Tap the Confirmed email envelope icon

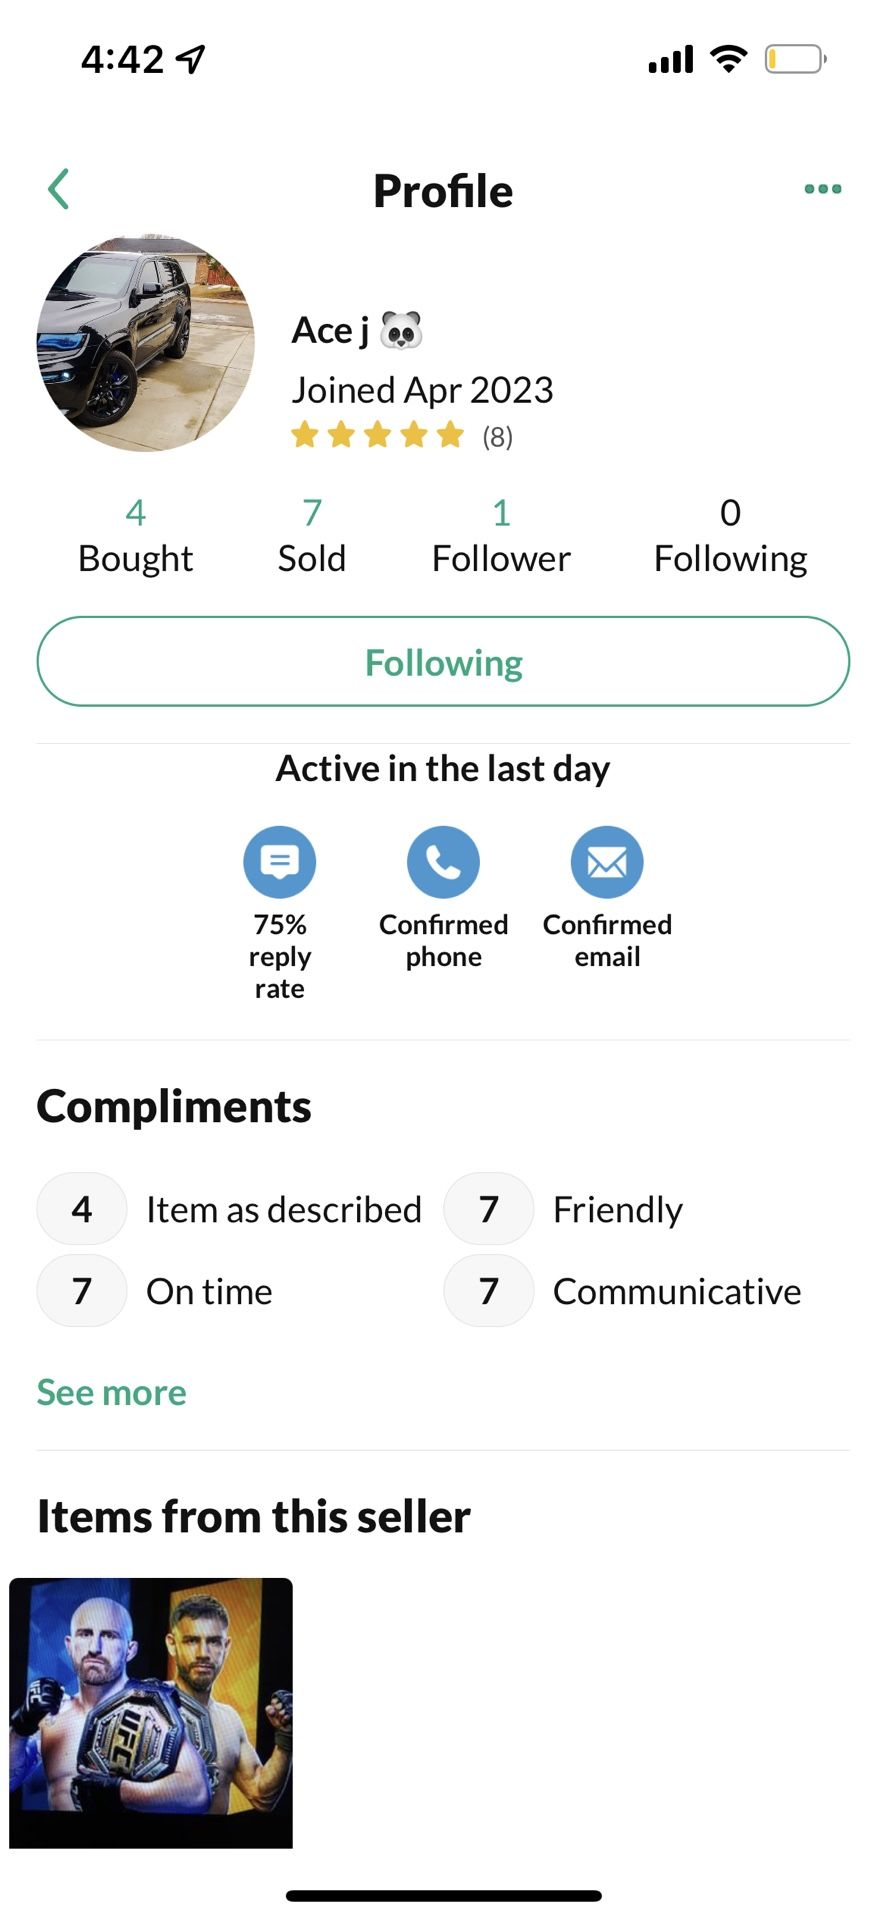[x=607, y=862]
